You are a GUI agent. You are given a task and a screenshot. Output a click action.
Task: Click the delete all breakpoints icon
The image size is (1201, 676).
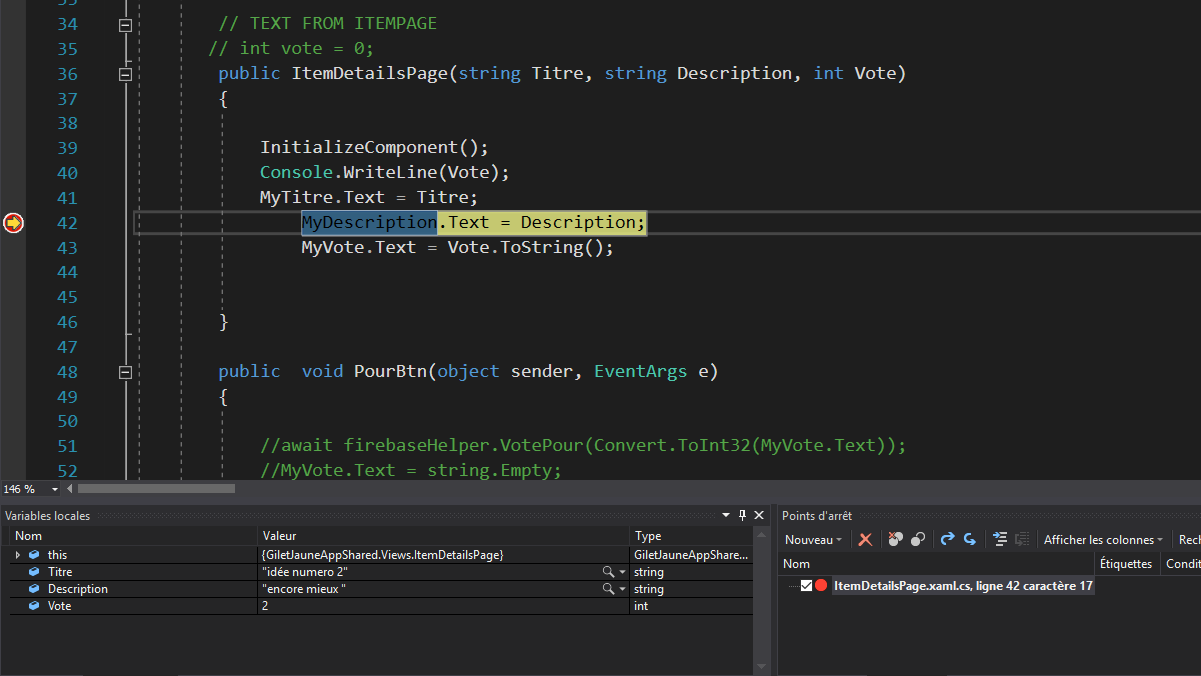click(x=895, y=539)
